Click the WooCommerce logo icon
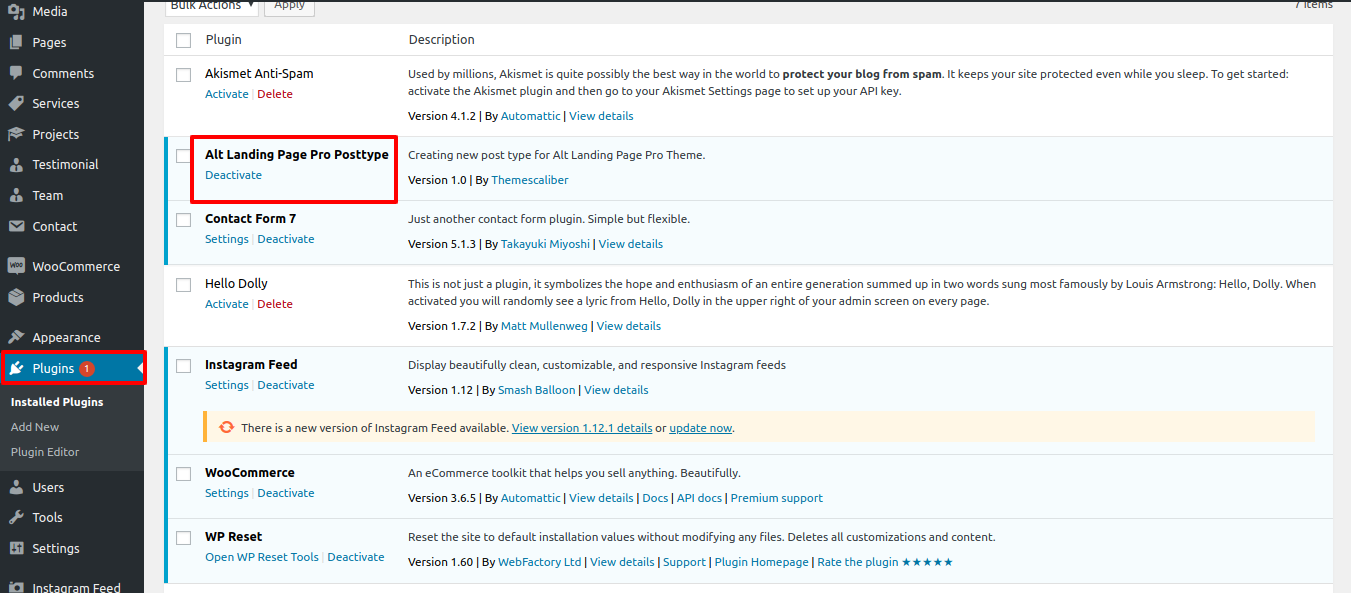 click(16, 266)
